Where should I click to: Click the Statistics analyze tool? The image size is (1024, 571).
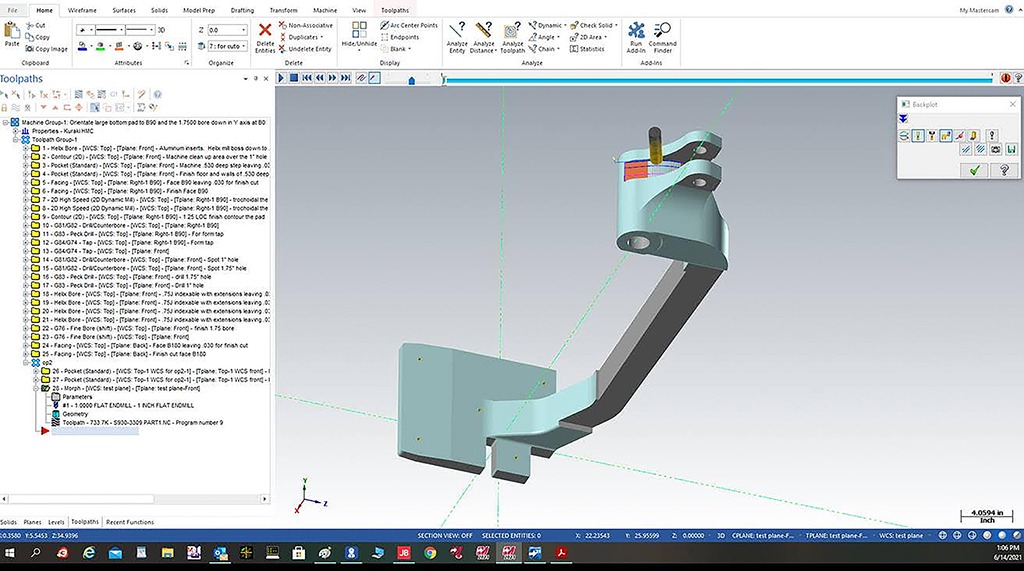(x=587, y=49)
